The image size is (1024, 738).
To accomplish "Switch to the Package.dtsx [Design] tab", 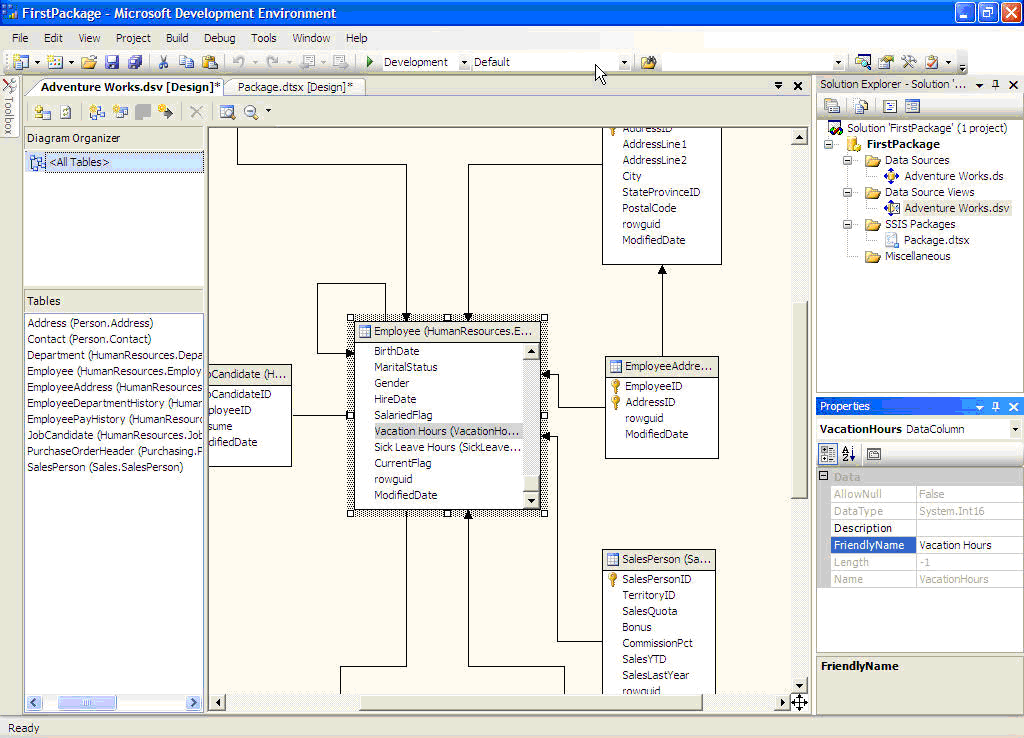I will click(x=294, y=87).
